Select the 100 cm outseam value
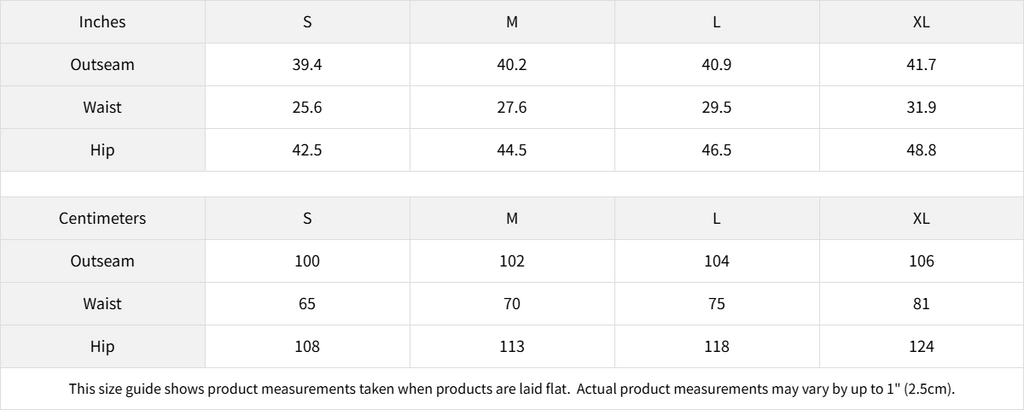Viewport: 1024px width, 410px height. click(307, 261)
